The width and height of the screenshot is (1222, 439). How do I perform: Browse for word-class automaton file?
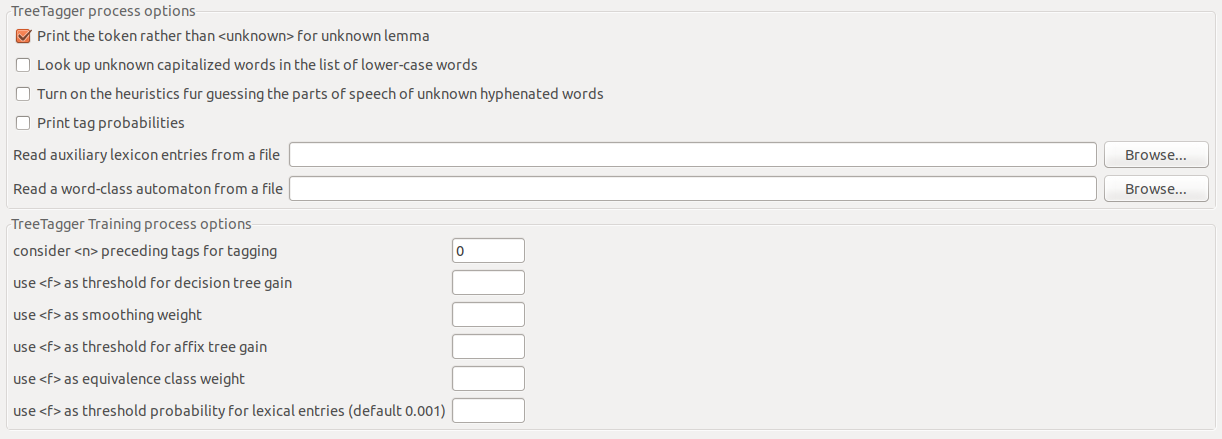click(x=1155, y=188)
